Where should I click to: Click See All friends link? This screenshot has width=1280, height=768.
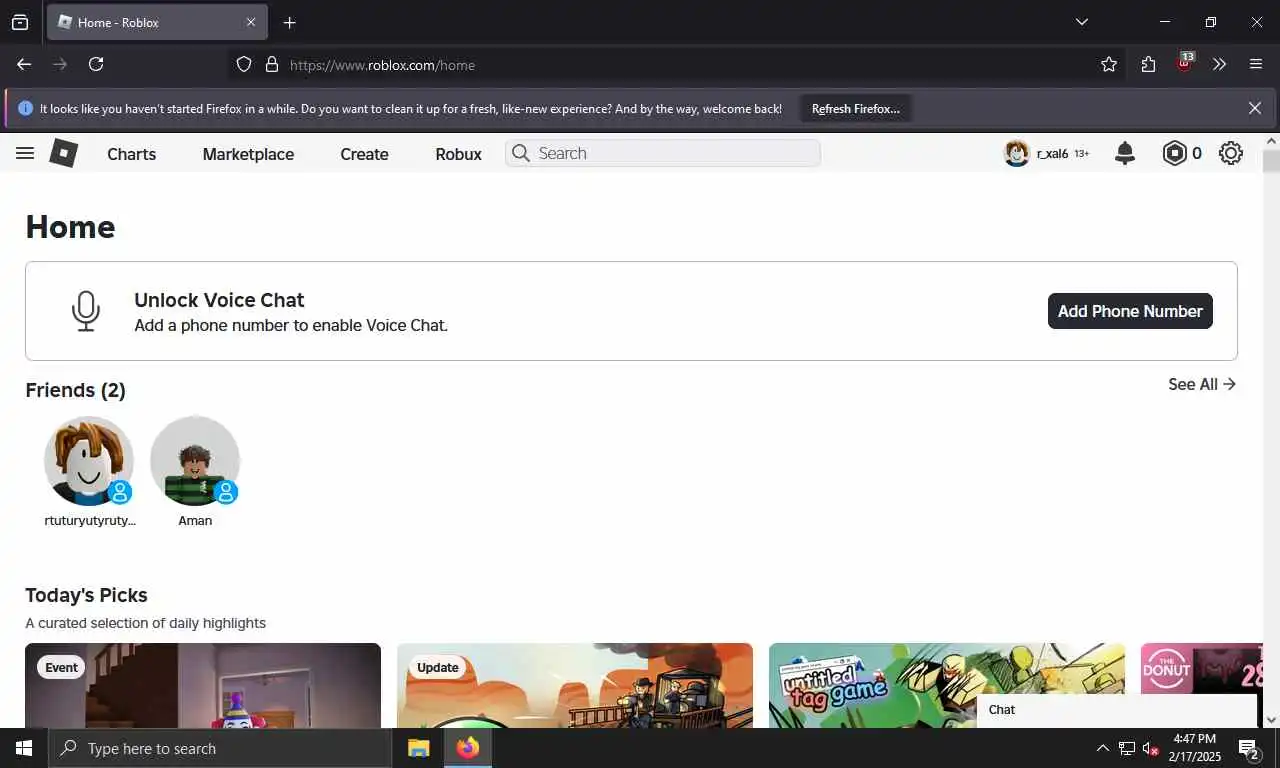pyautogui.click(x=1202, y=384)
